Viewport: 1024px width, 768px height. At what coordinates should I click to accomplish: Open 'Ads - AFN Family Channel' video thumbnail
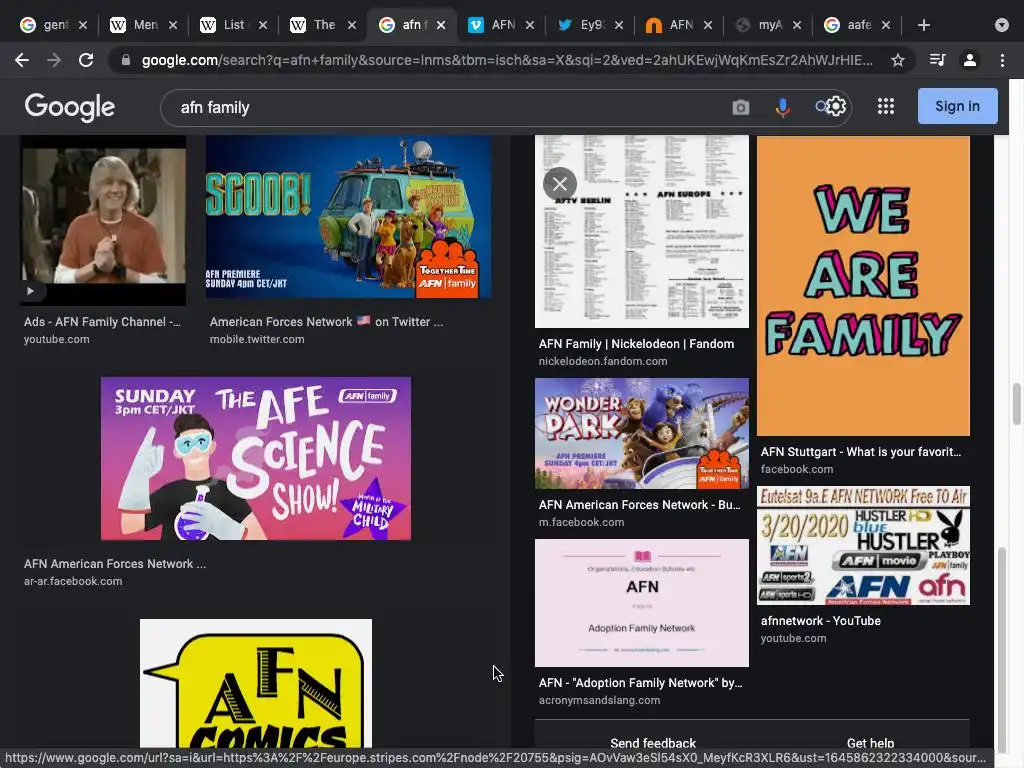tap(103, 220)
